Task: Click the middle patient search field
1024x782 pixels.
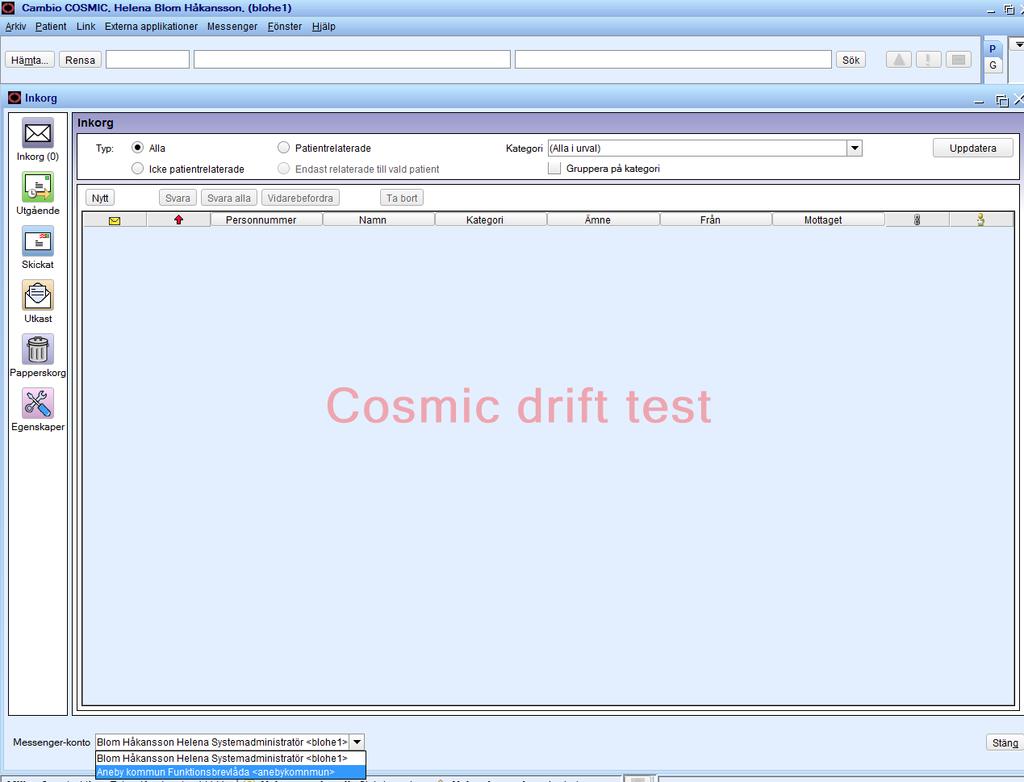Action: point(352,59)
